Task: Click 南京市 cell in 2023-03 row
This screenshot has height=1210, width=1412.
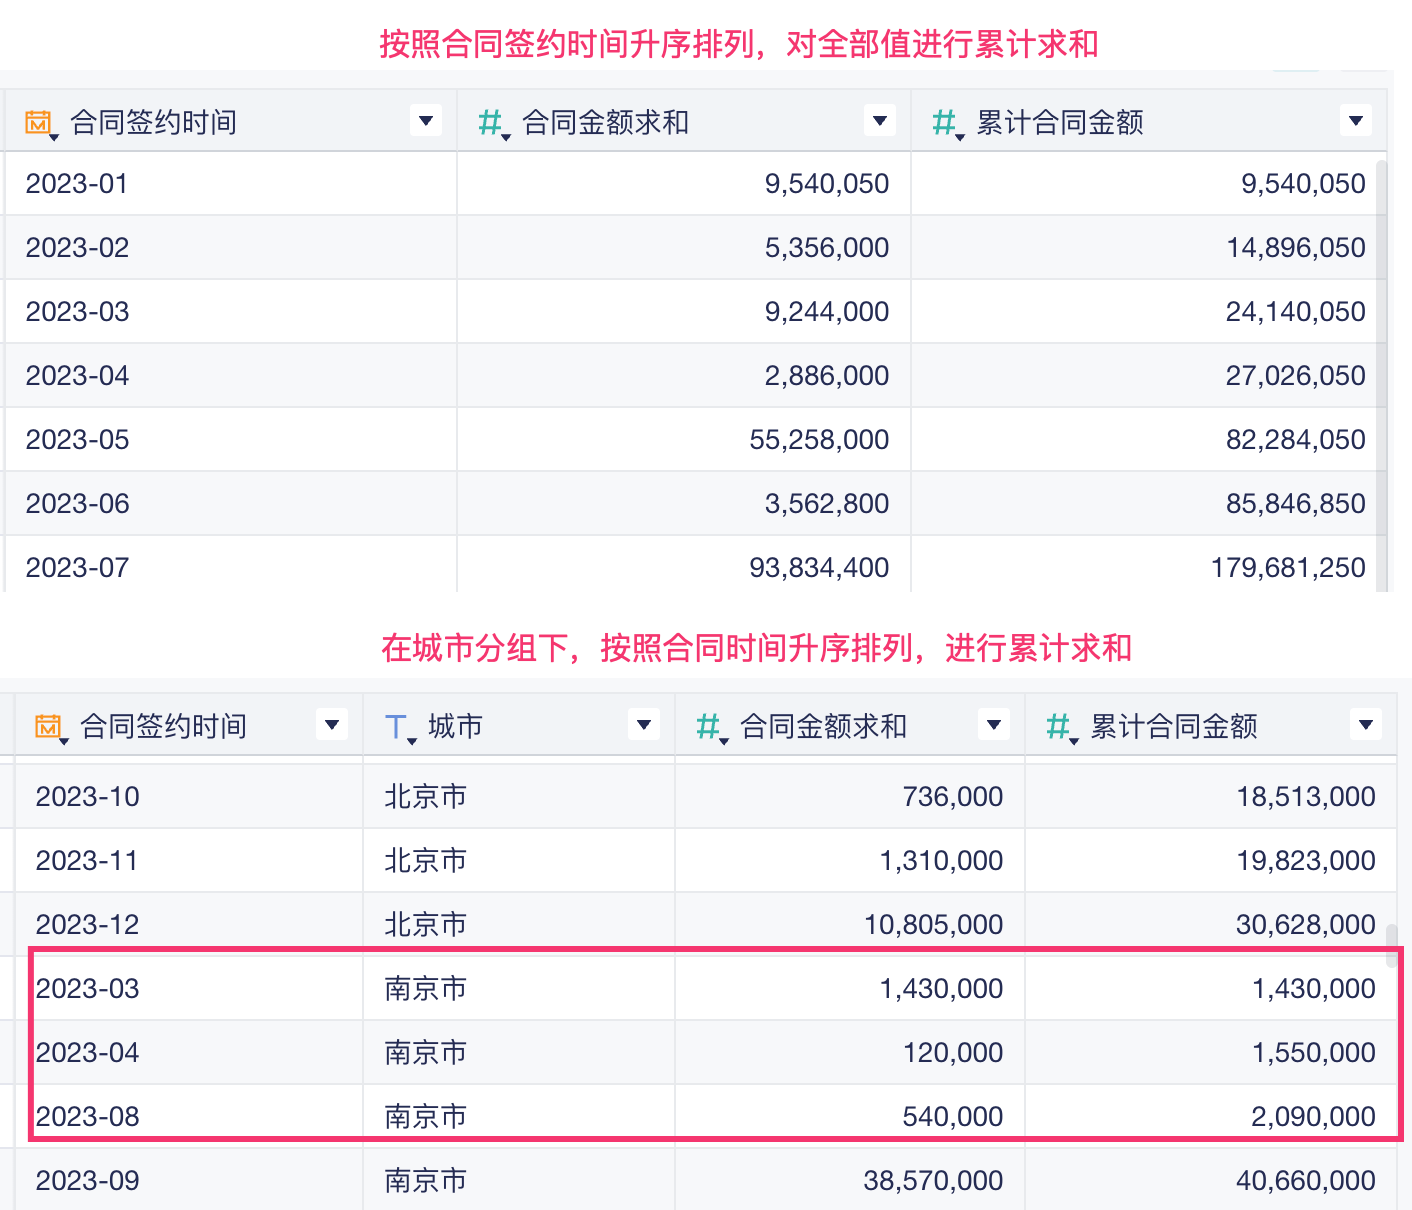Action: tap(426, 989)
